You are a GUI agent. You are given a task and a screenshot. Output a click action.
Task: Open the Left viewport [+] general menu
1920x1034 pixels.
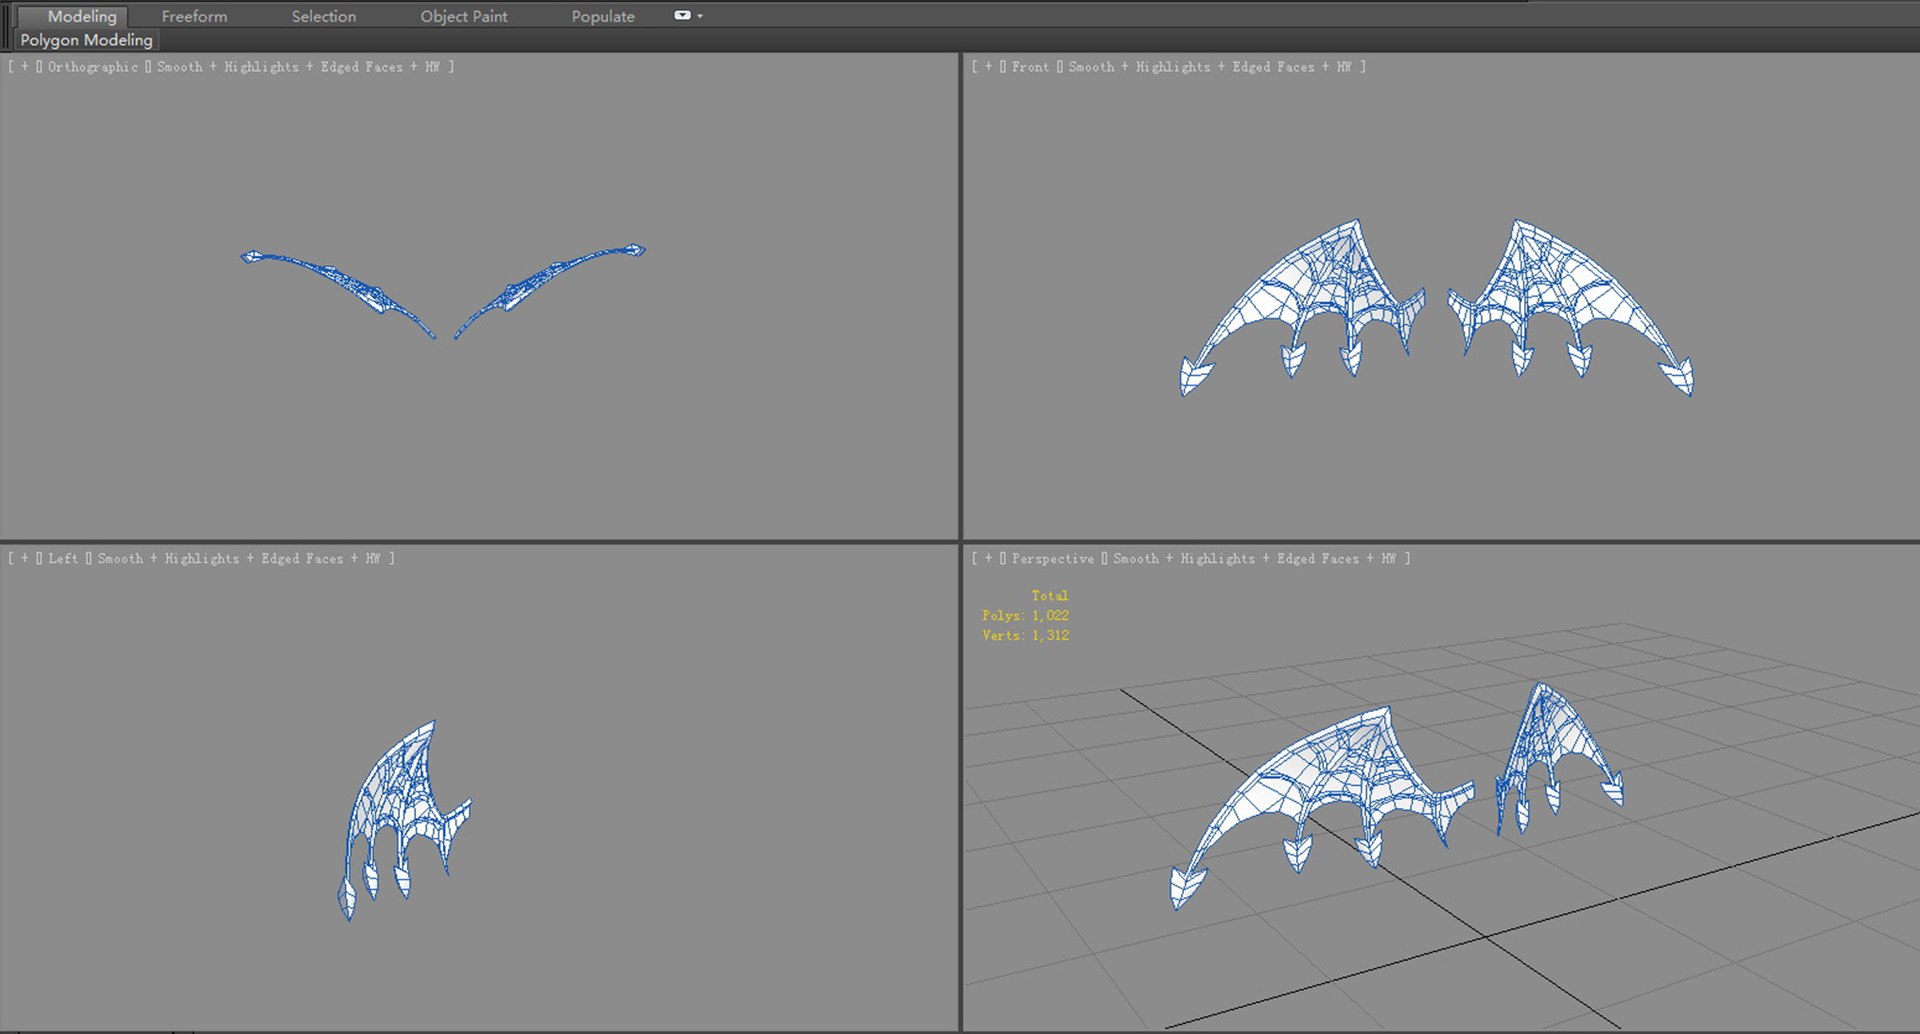pyautogui.click(x=25, y=559)
